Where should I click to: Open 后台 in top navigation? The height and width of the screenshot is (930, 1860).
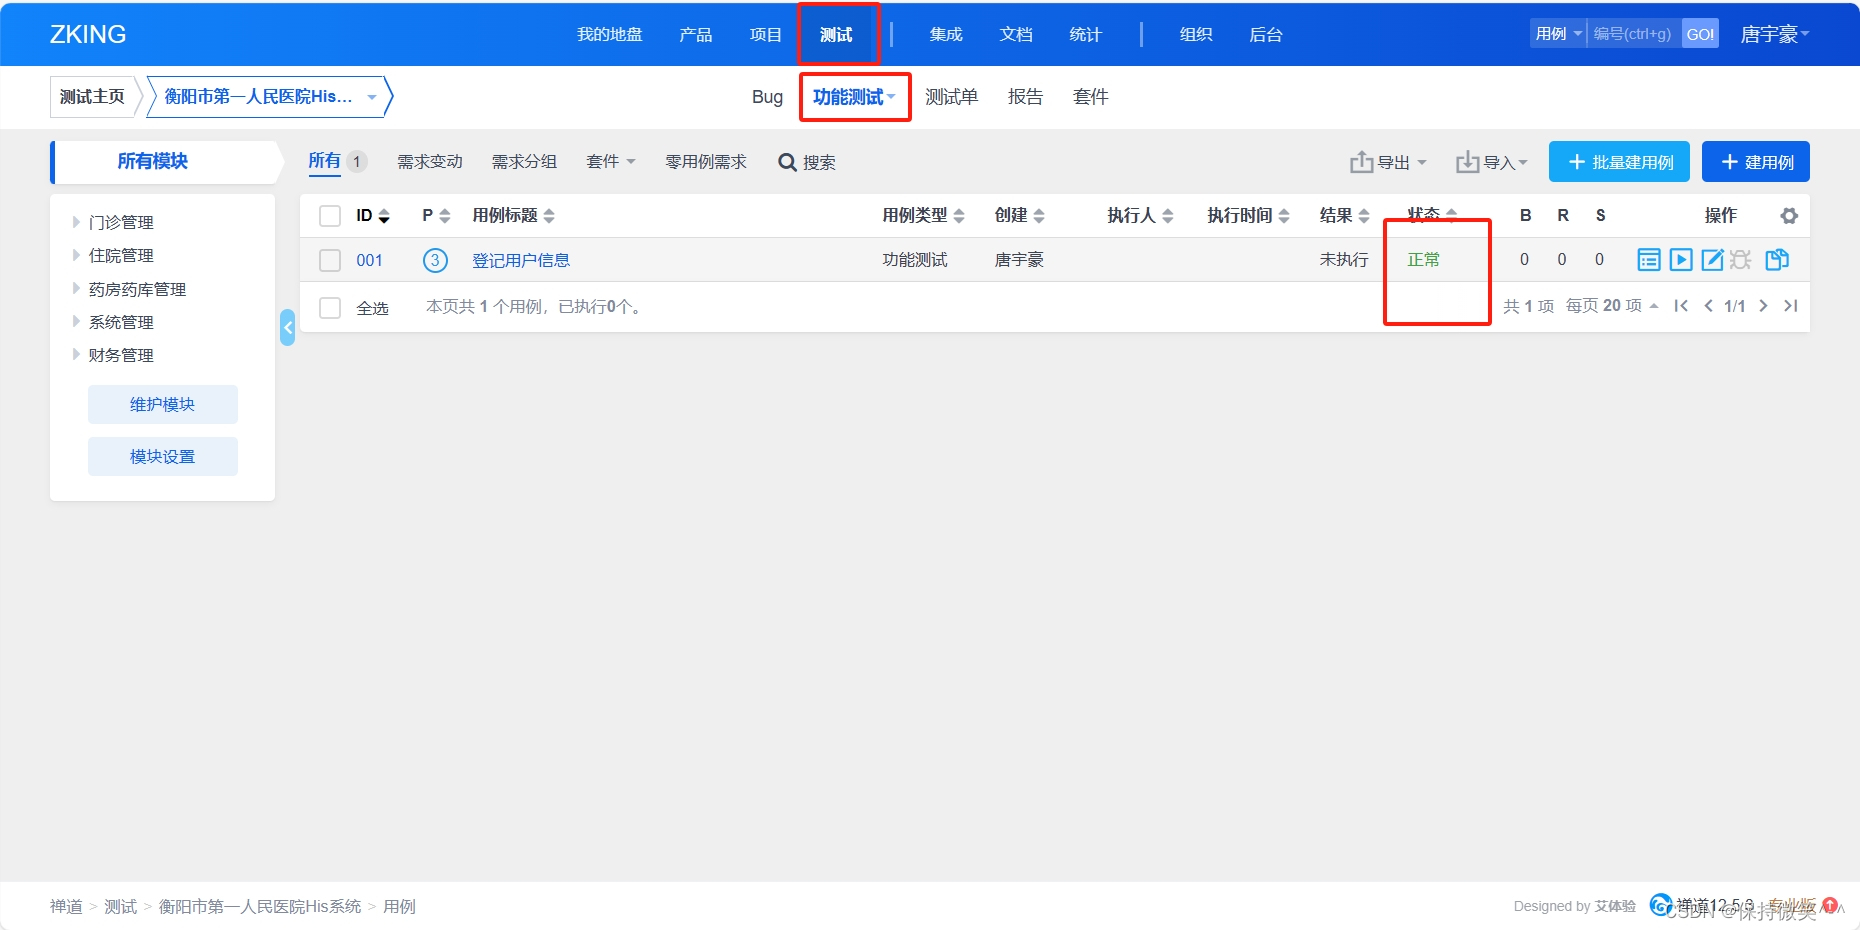(x=1266, y=34)
